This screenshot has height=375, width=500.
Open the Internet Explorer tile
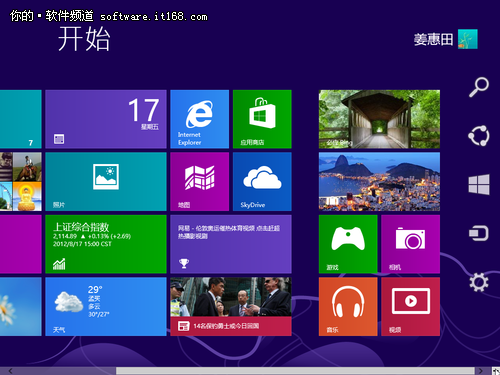pyautogui.click(x=199, y=119)
